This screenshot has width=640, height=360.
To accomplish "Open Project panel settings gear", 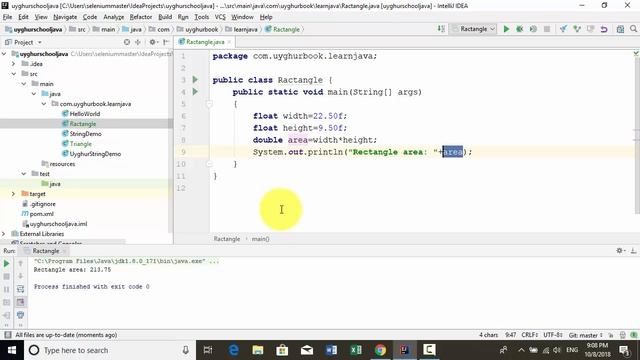I will (153, 42).
